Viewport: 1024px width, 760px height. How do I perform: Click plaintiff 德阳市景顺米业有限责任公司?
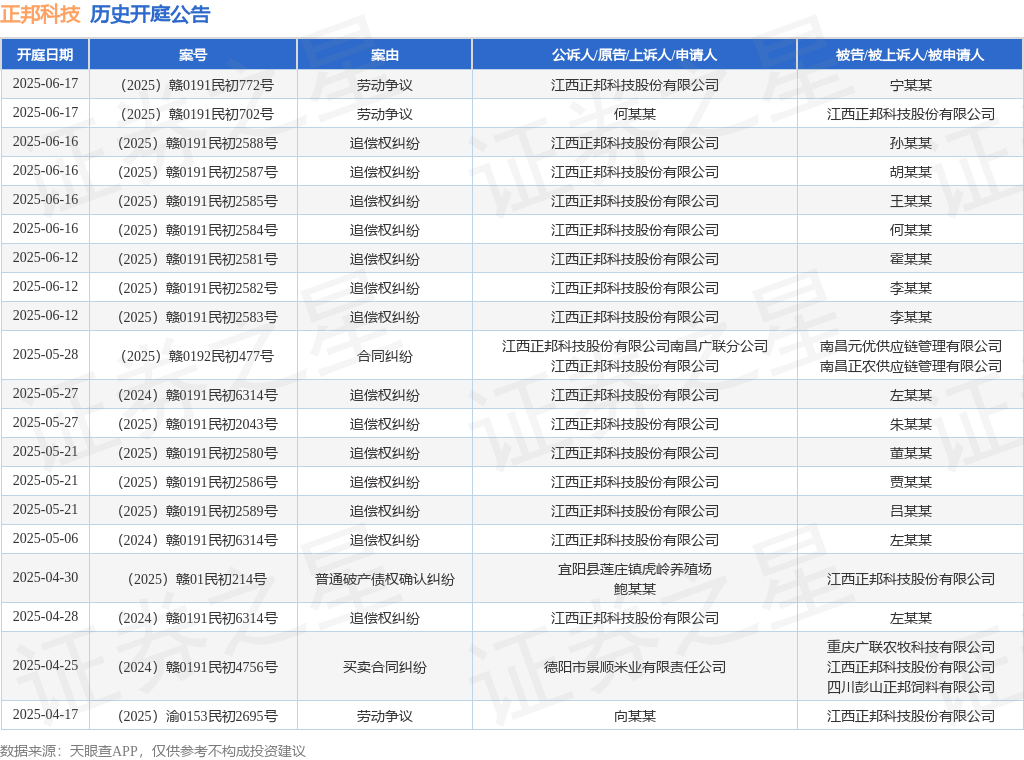[x=635, y=667]
